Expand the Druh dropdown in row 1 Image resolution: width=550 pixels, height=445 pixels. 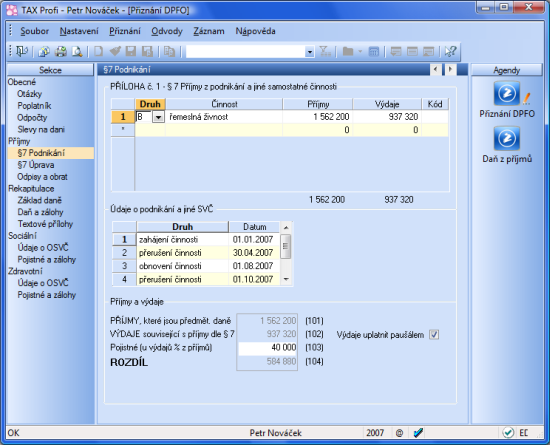click(x=158, y=117)
